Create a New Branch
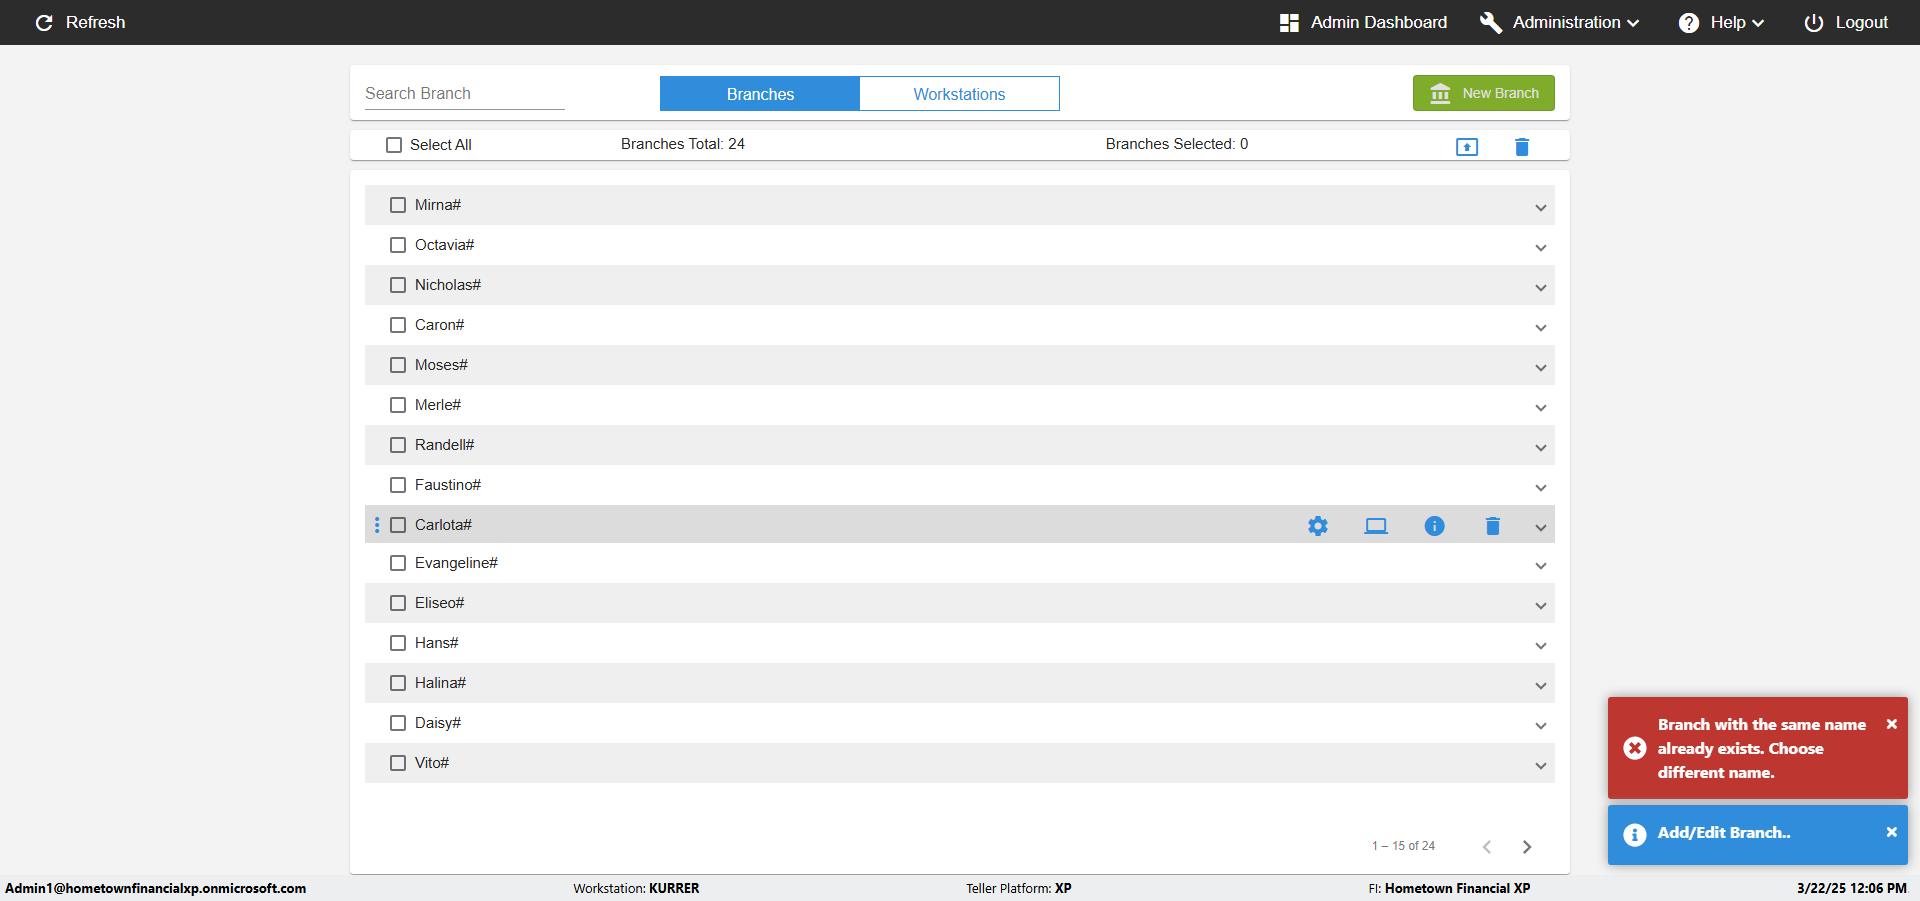The image size is (1920, 901). coord(1484,93)
